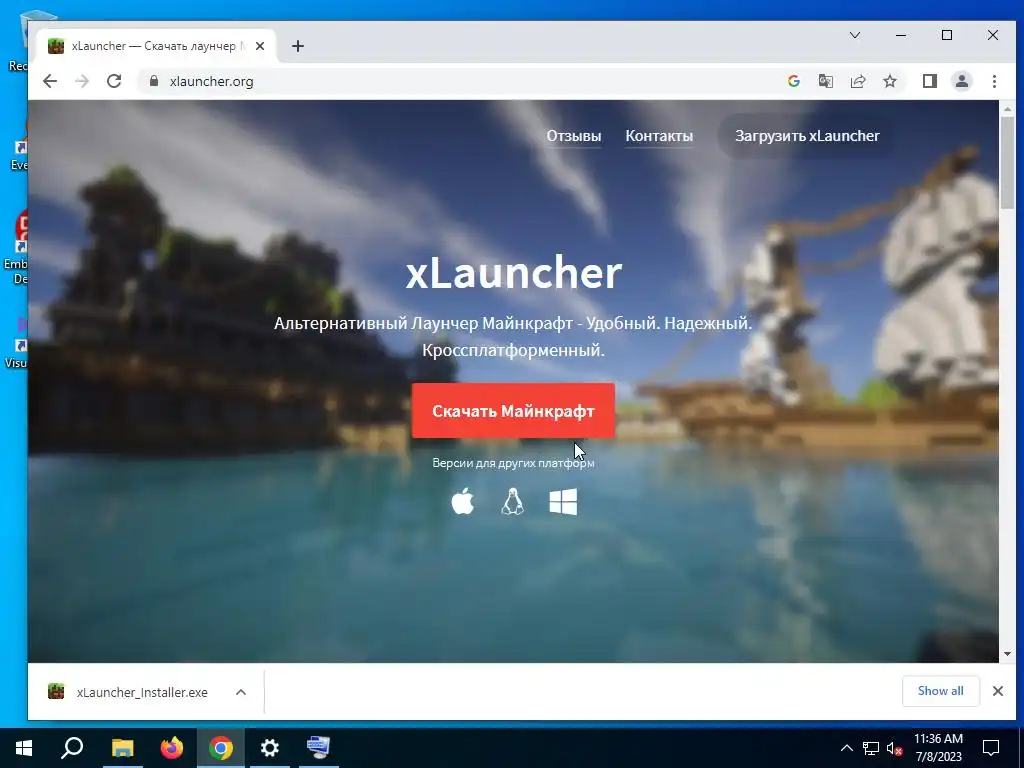Download the Windows version icon

point(563,502)
